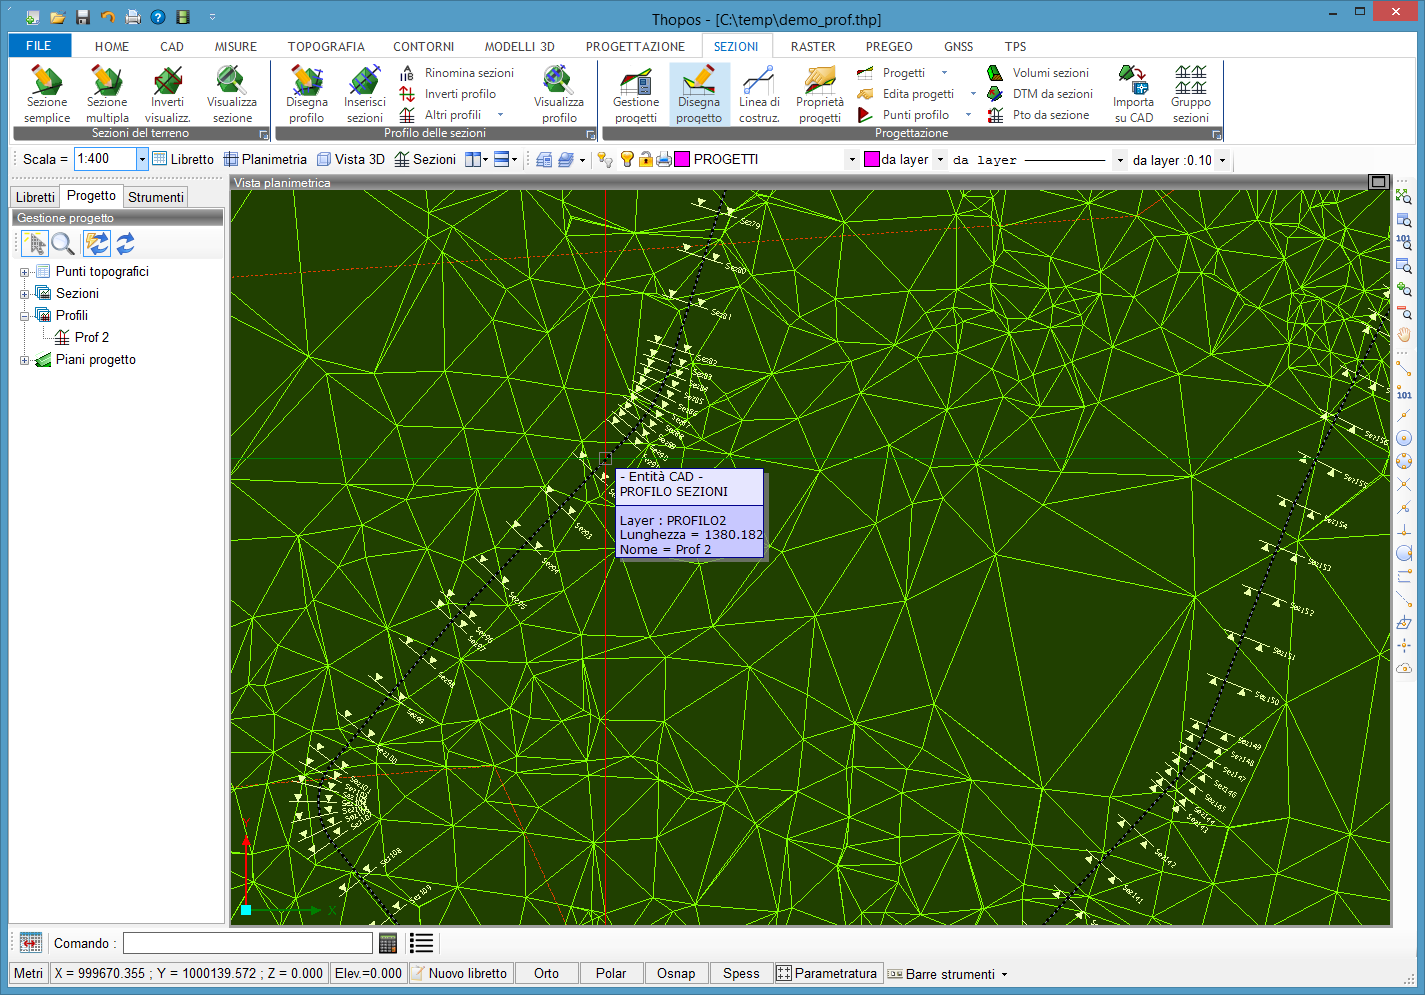This screenshot has width=1425, height=995.
Task: Click Rinomina sezioni command
Action: pyautogui.click(x=457, y=73)
